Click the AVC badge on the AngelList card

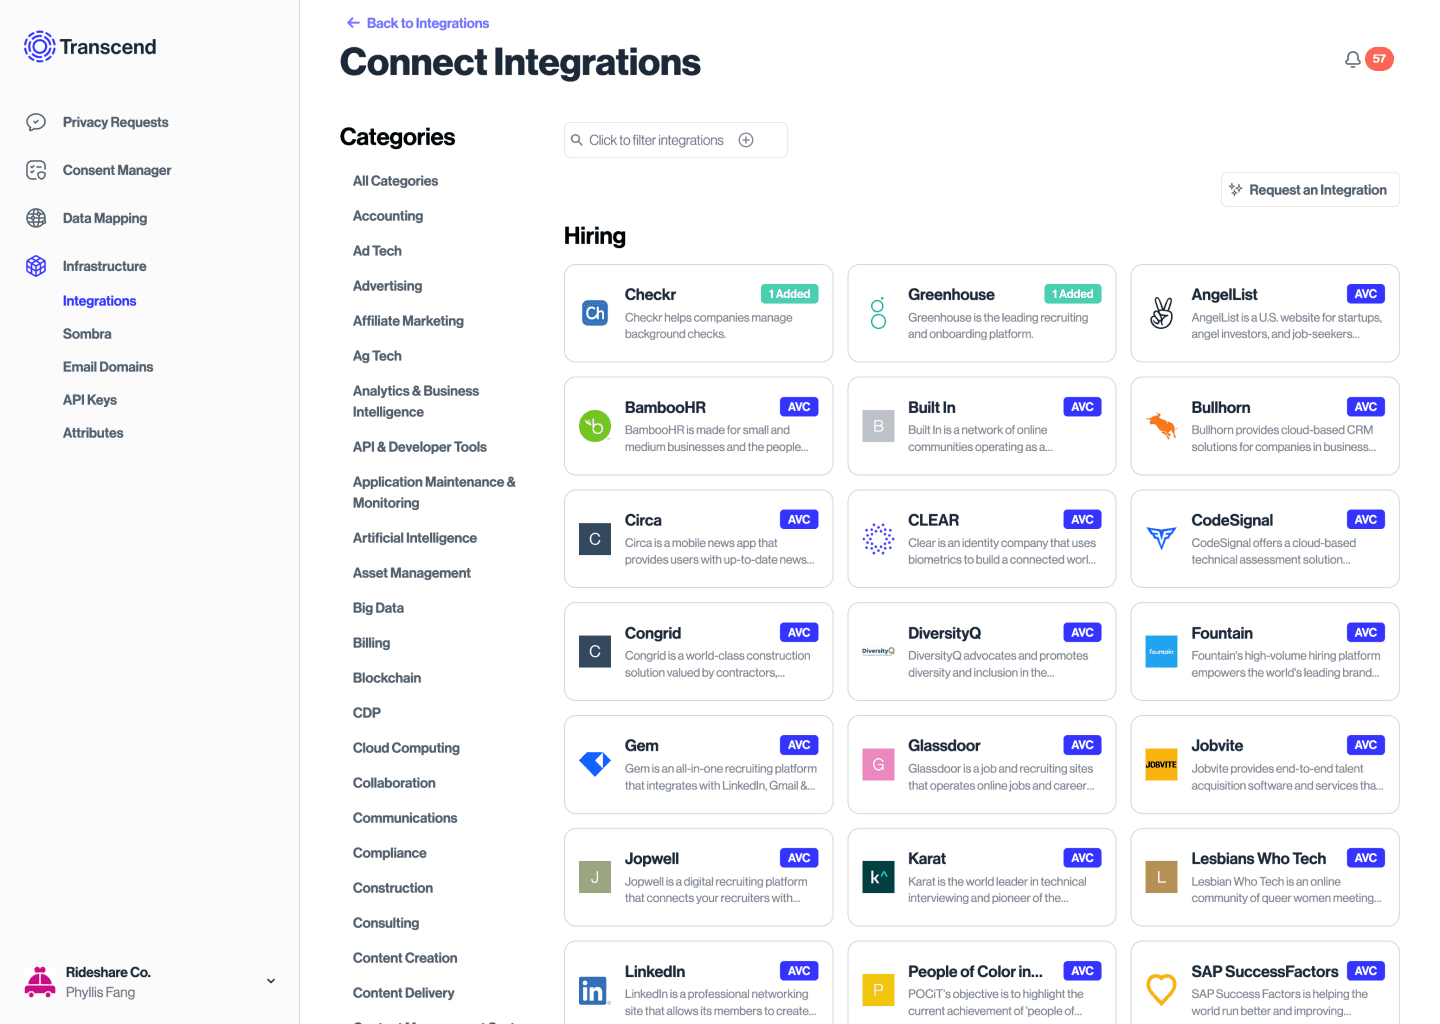tap(1366, 293)
